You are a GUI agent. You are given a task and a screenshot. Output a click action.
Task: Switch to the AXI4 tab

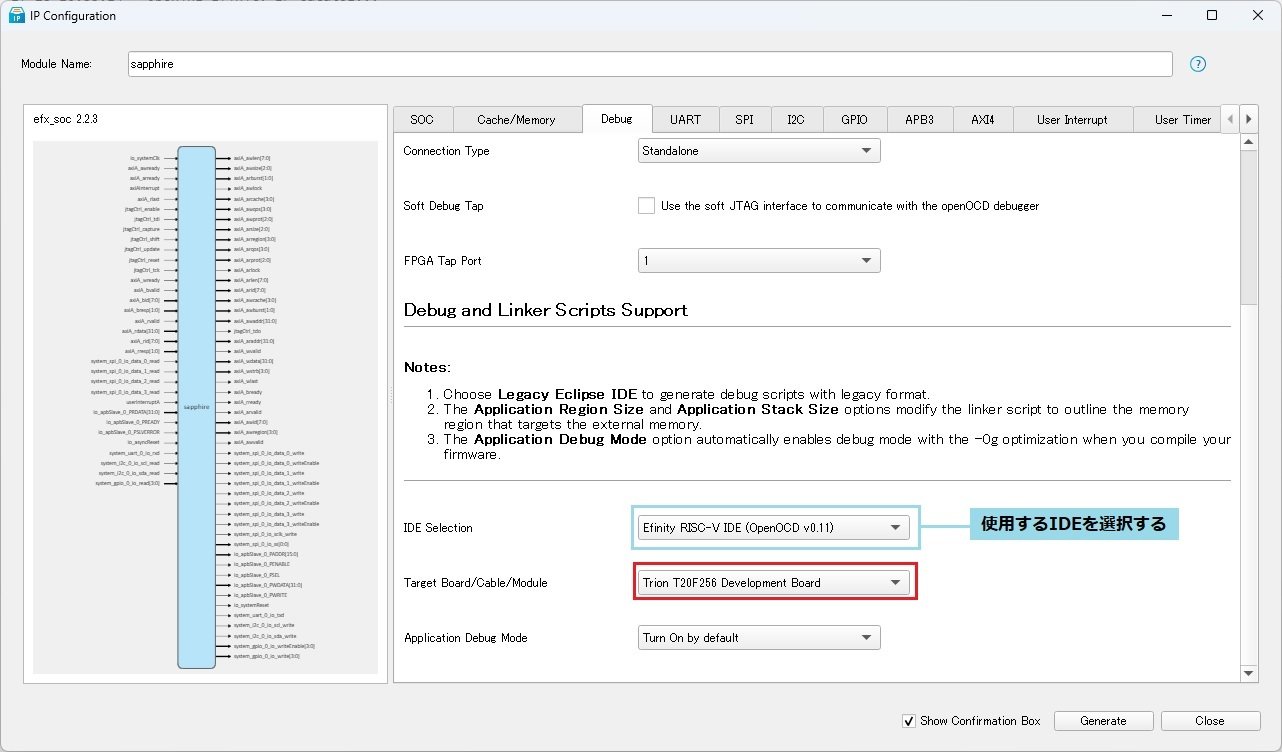(x=982, y=120)
